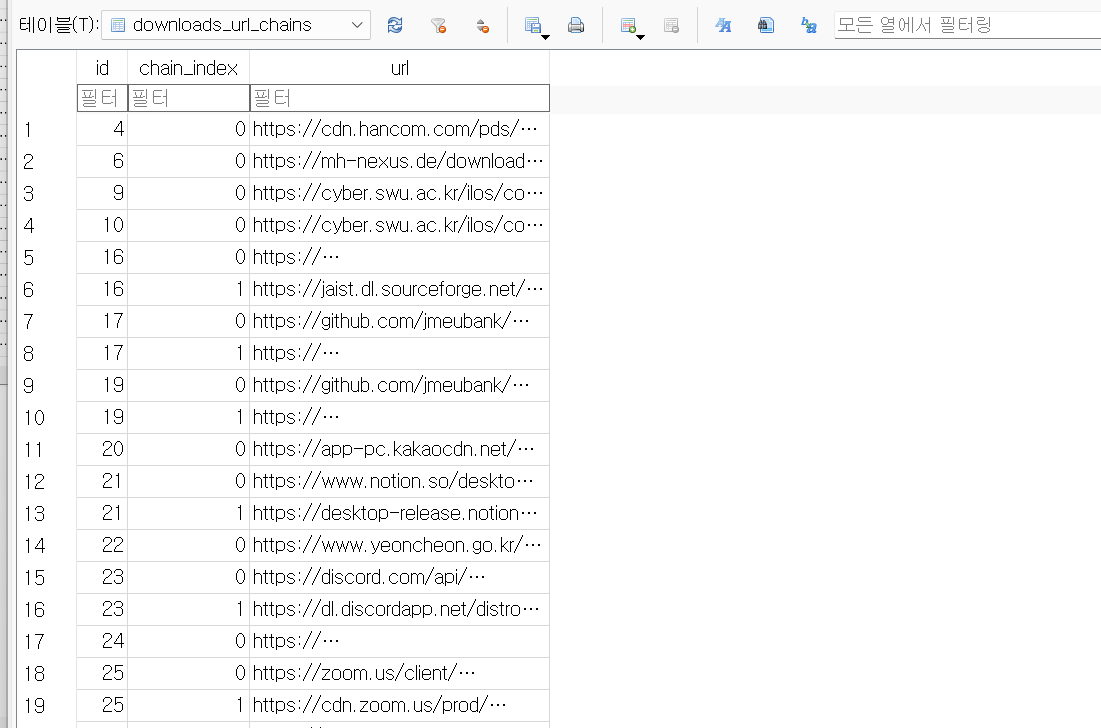Print the current table data
Viewport: 1101px width, 728px height.
[576, 25]
